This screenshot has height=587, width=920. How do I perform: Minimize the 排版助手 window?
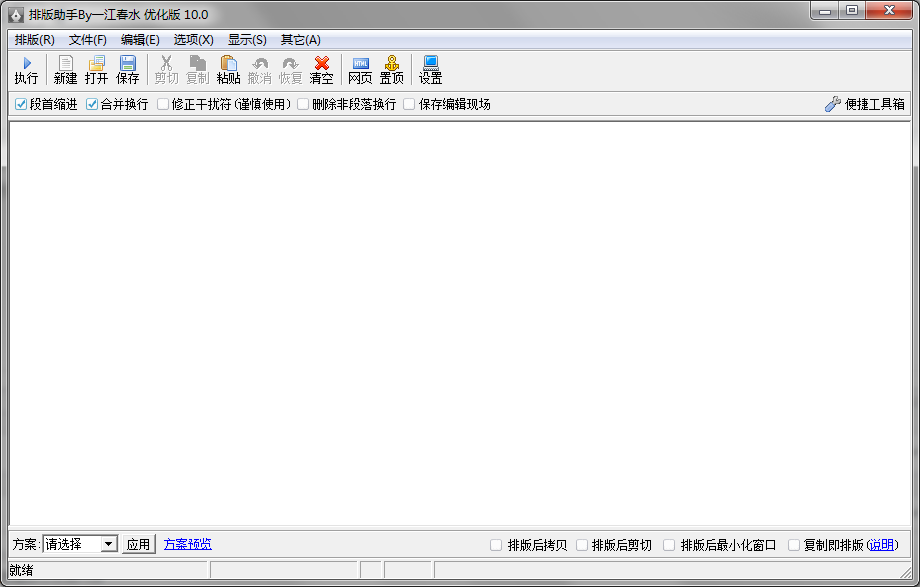[x=825, y=11]
